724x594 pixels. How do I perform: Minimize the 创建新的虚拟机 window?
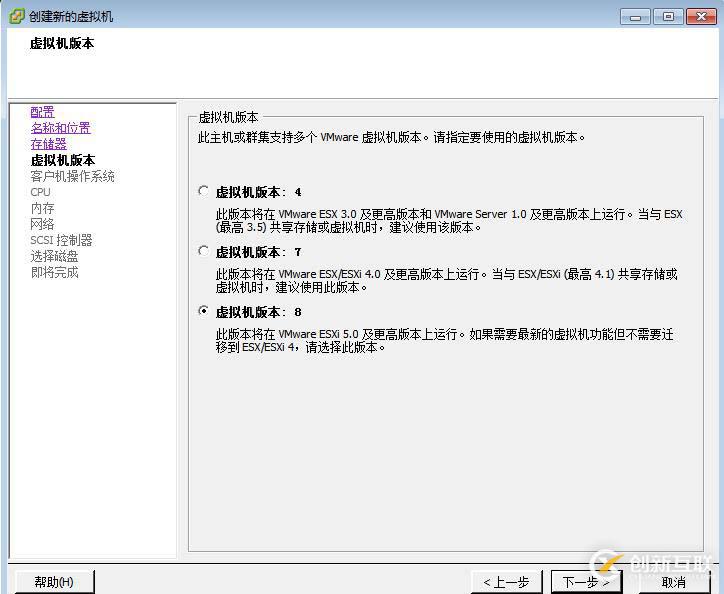tap(635, 17)
